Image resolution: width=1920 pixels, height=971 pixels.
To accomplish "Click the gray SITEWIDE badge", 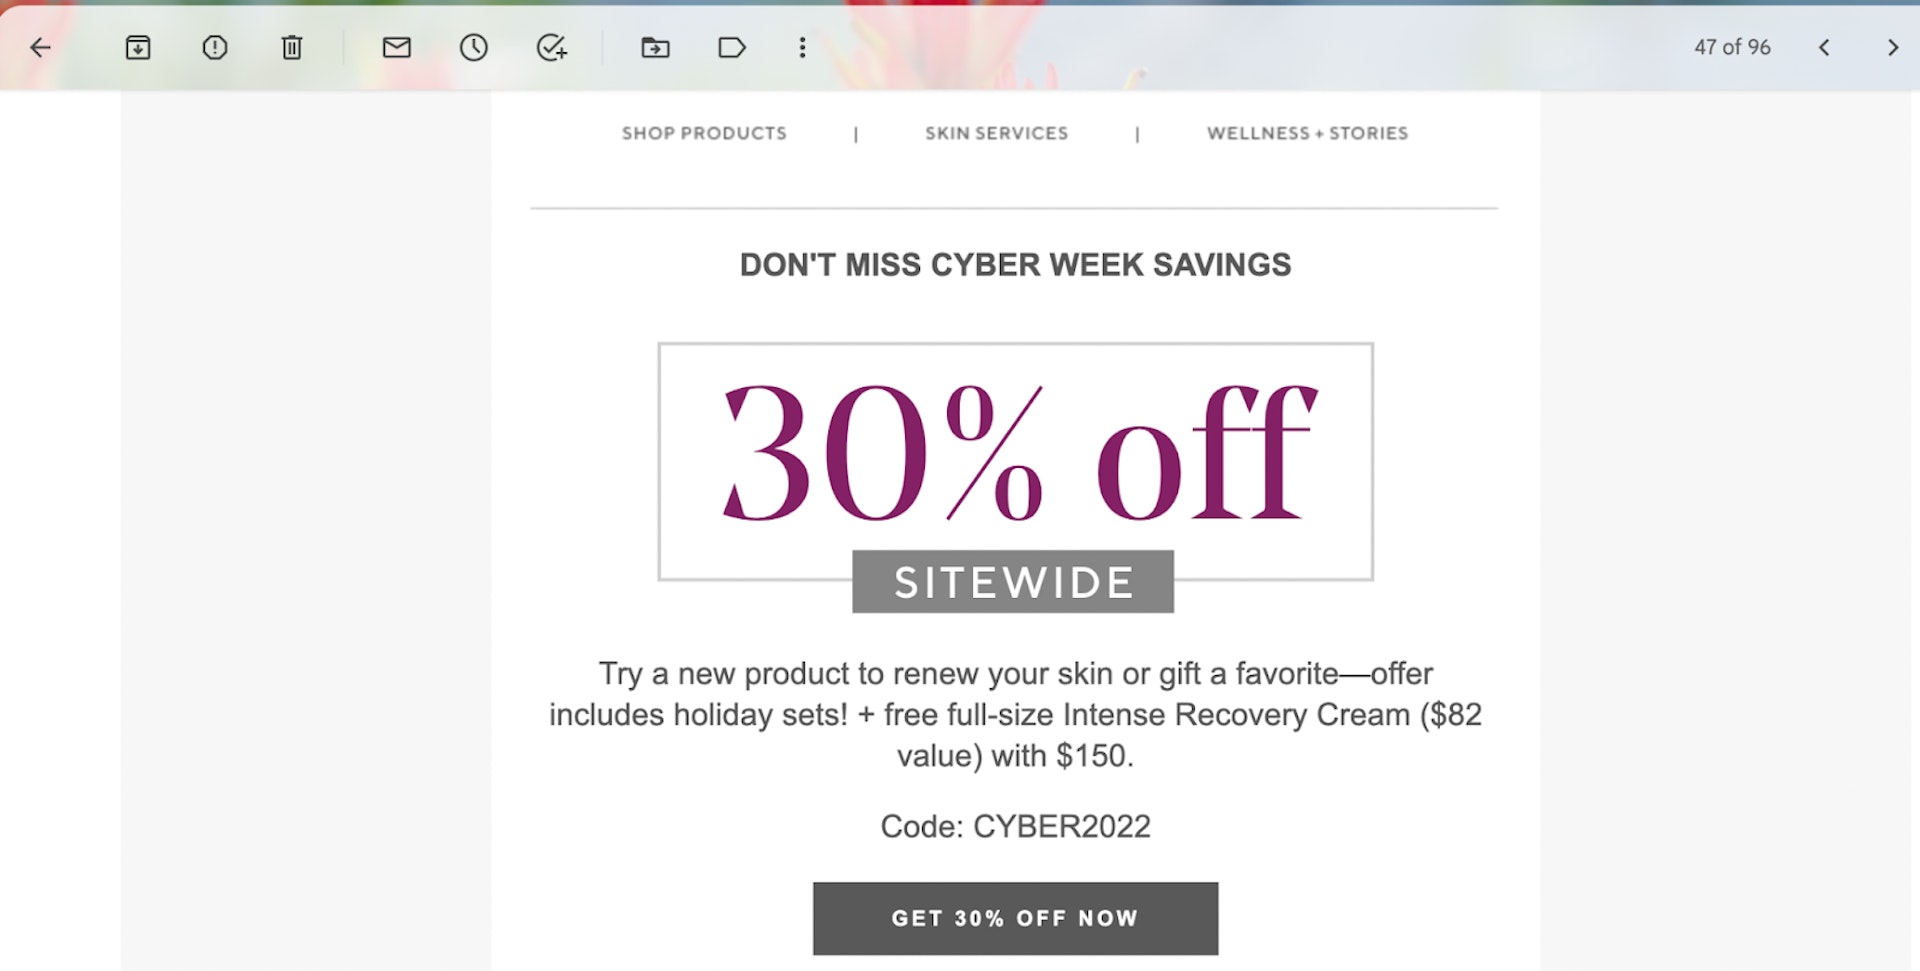I will pos(1013,581).
